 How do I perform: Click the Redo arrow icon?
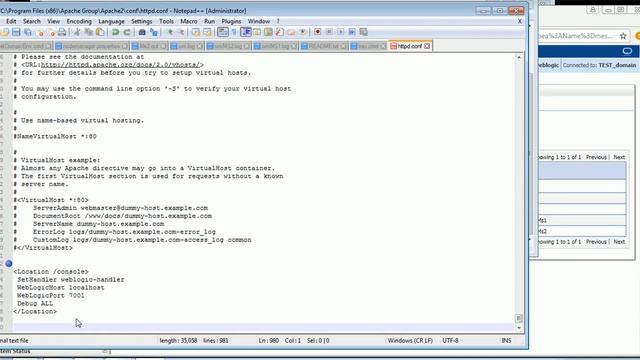[x=127, y=32]
